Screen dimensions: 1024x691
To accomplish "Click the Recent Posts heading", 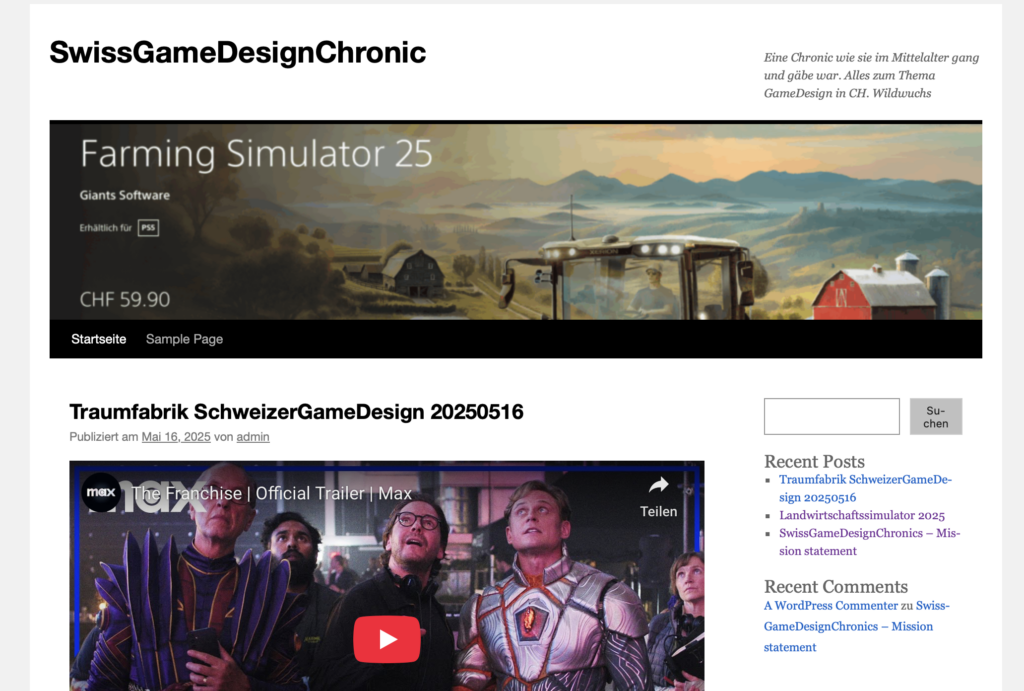I will pyautogui.click(x=814, y=461).
